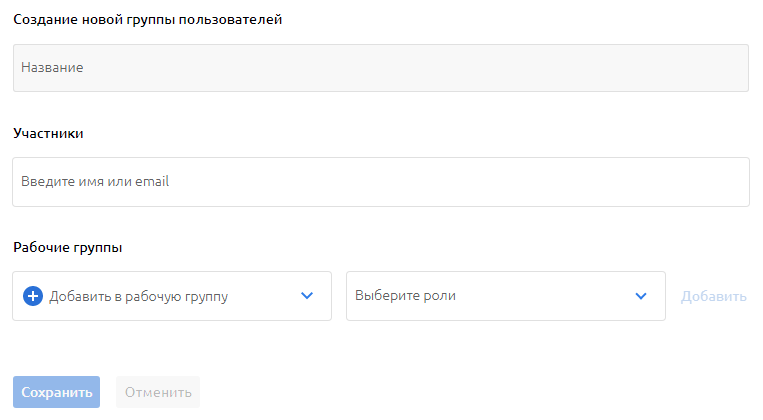Focus the "Название" group name field
The height and width of the screenshot is (420, 763).
tap(380, 68)
